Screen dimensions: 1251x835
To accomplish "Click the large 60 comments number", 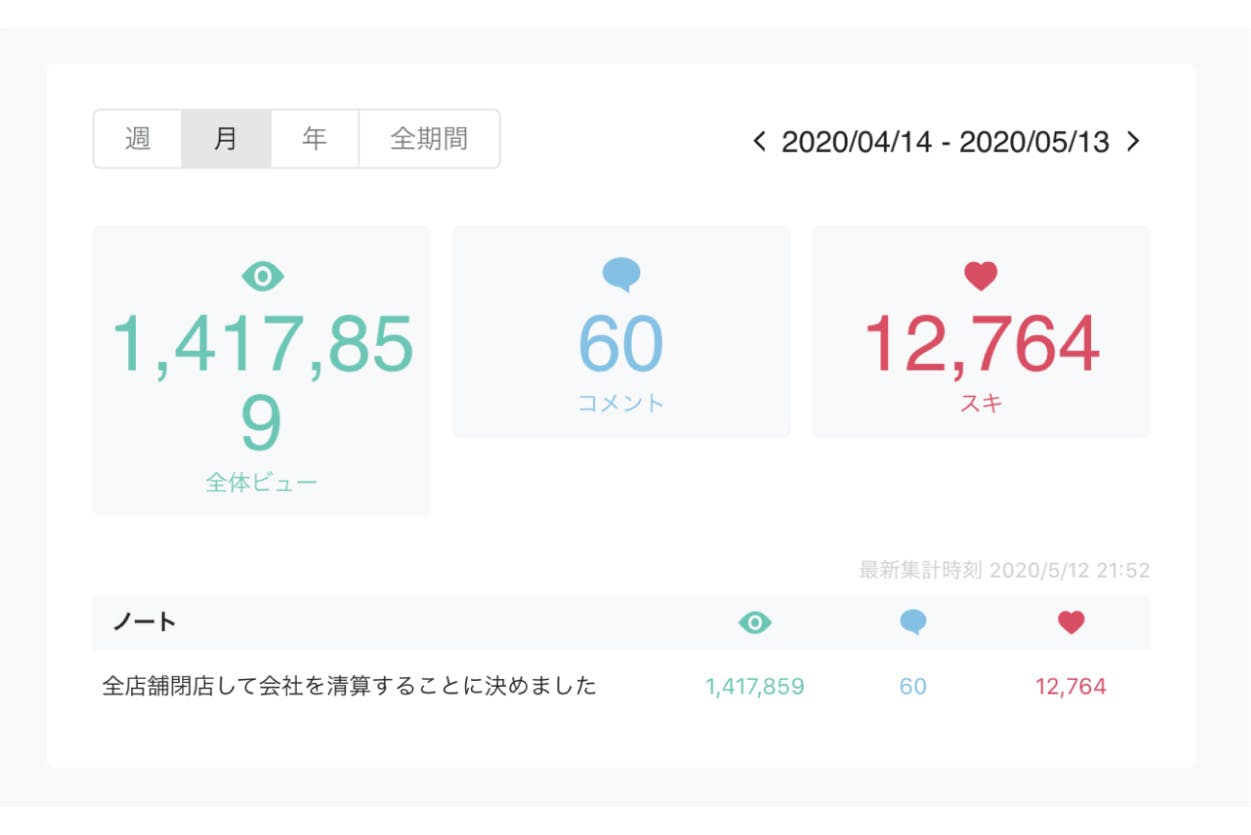I will tap(621, 344).
